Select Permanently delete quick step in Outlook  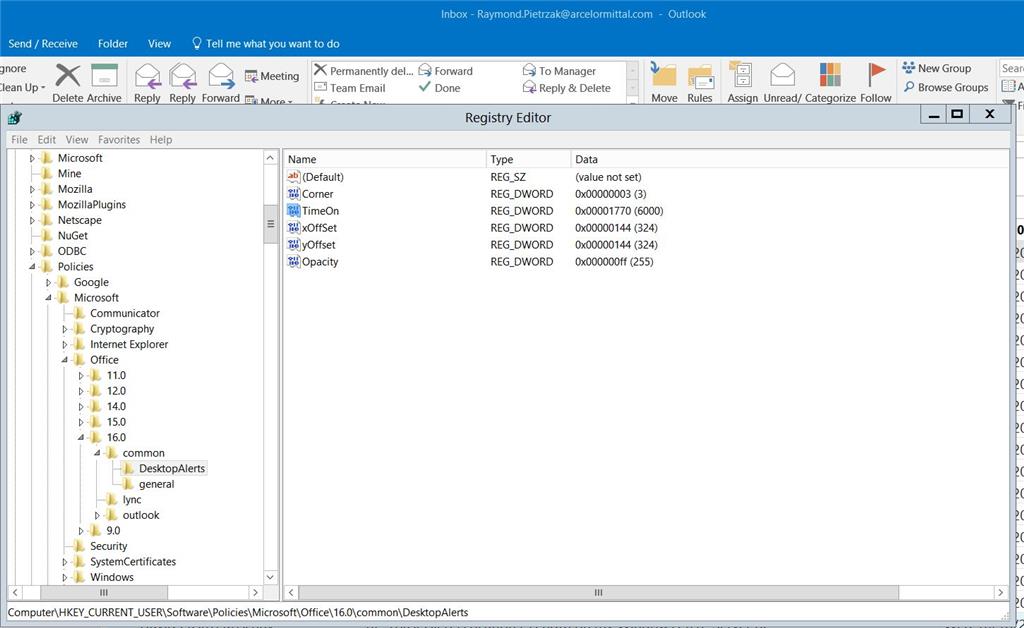(363, 71)
